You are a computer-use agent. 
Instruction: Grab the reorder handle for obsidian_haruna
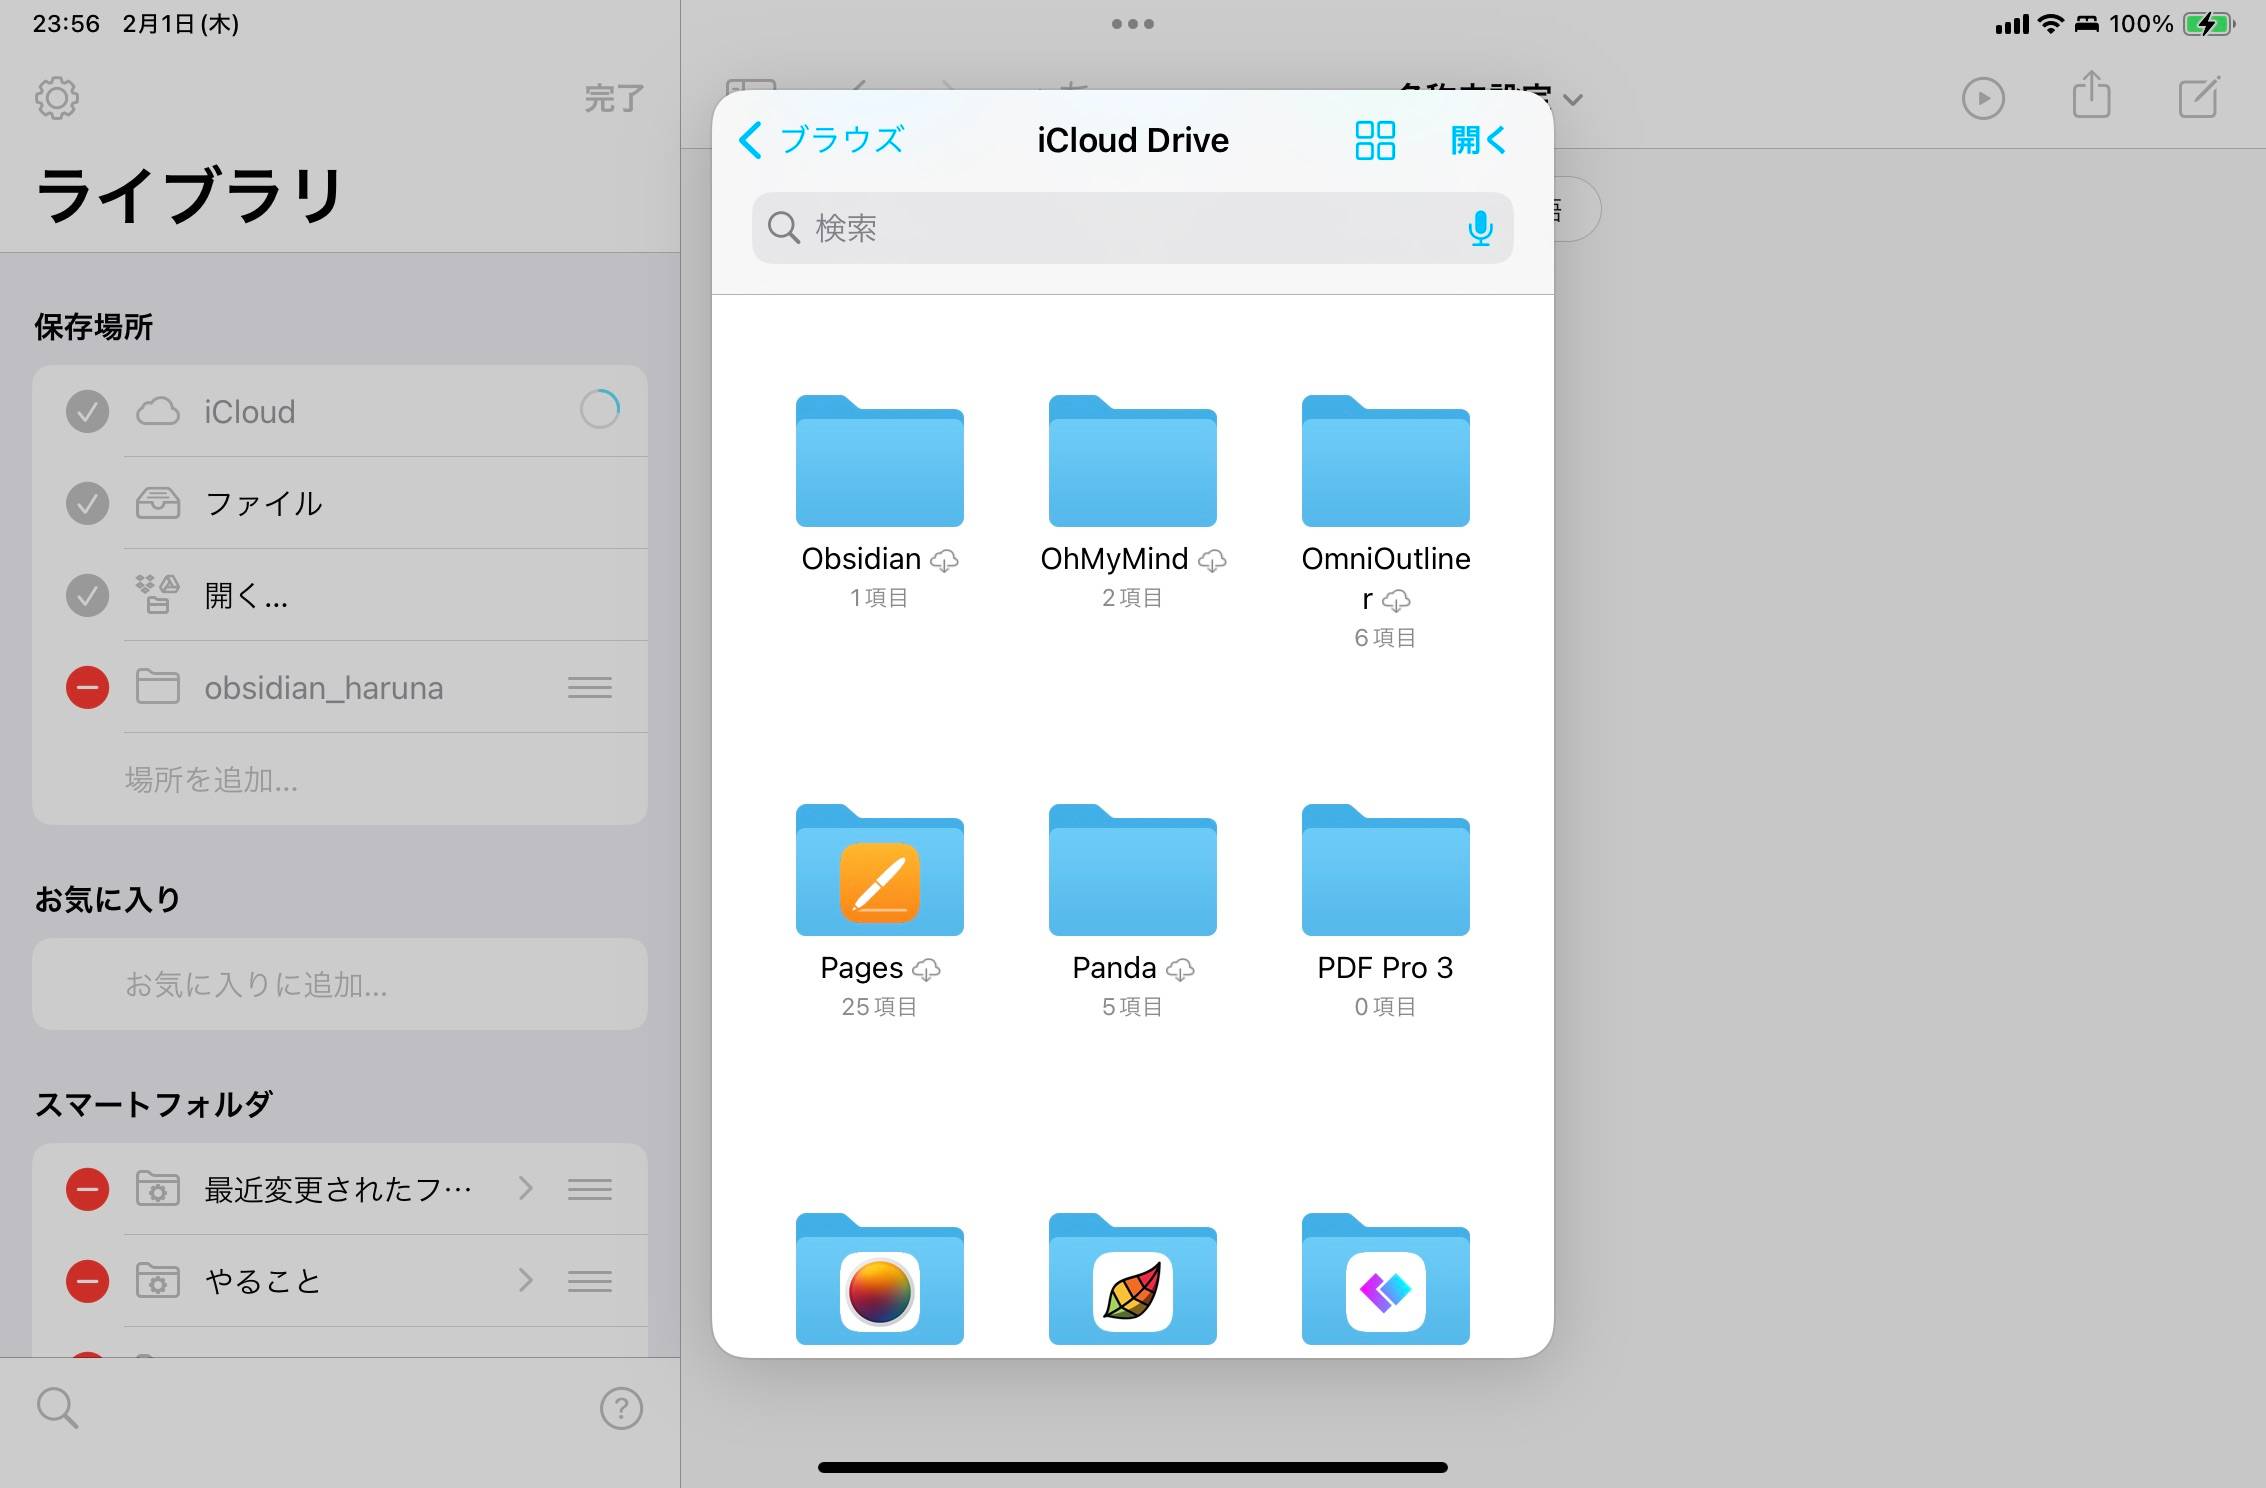pos(590,687)
